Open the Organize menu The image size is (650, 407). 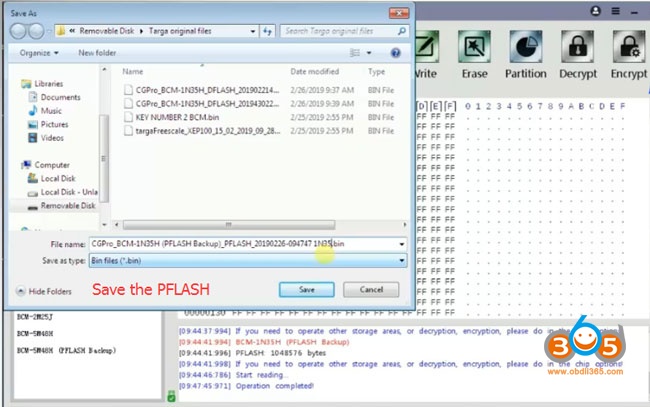pos(38,52)
